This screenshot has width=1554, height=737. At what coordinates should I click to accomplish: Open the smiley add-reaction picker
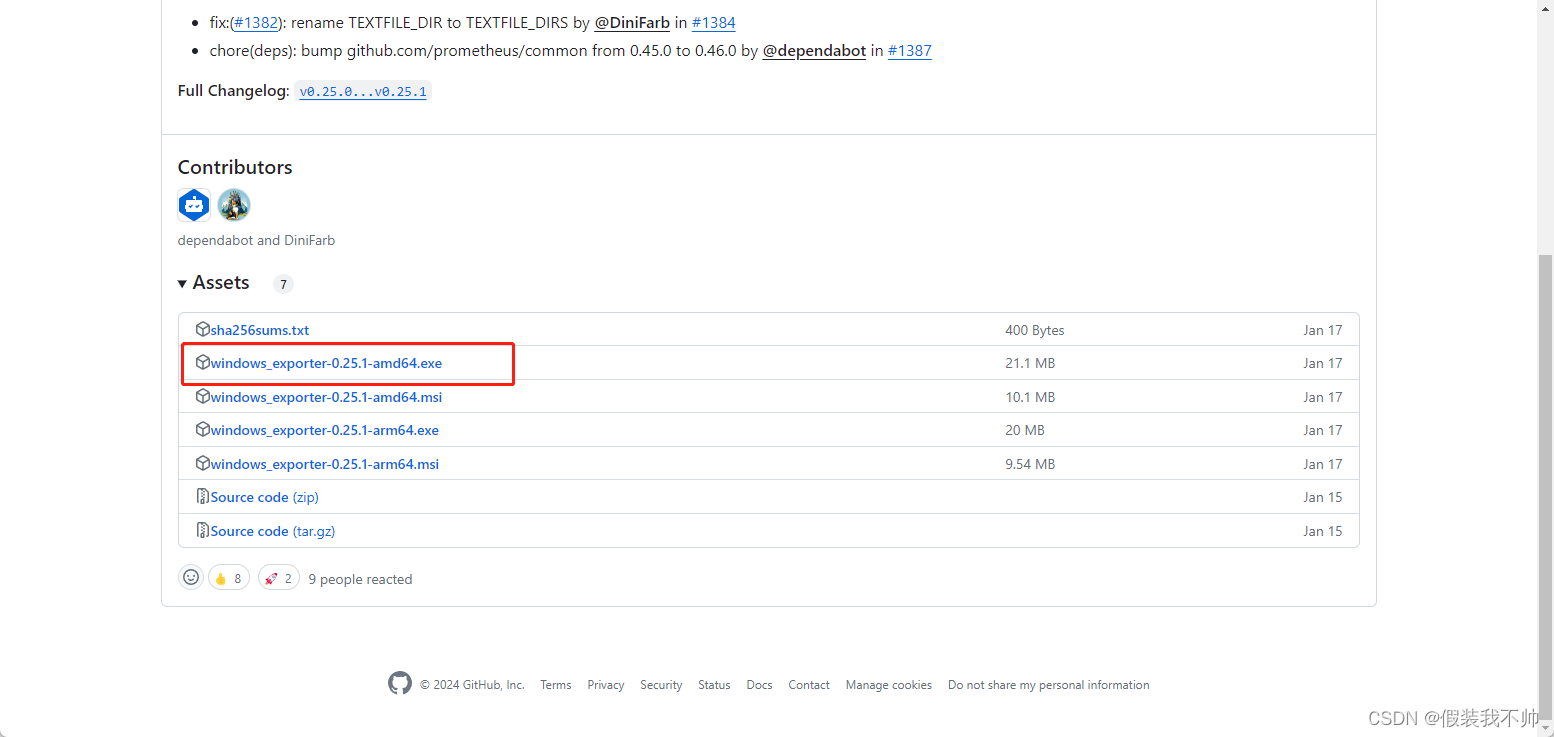(191, 577)
